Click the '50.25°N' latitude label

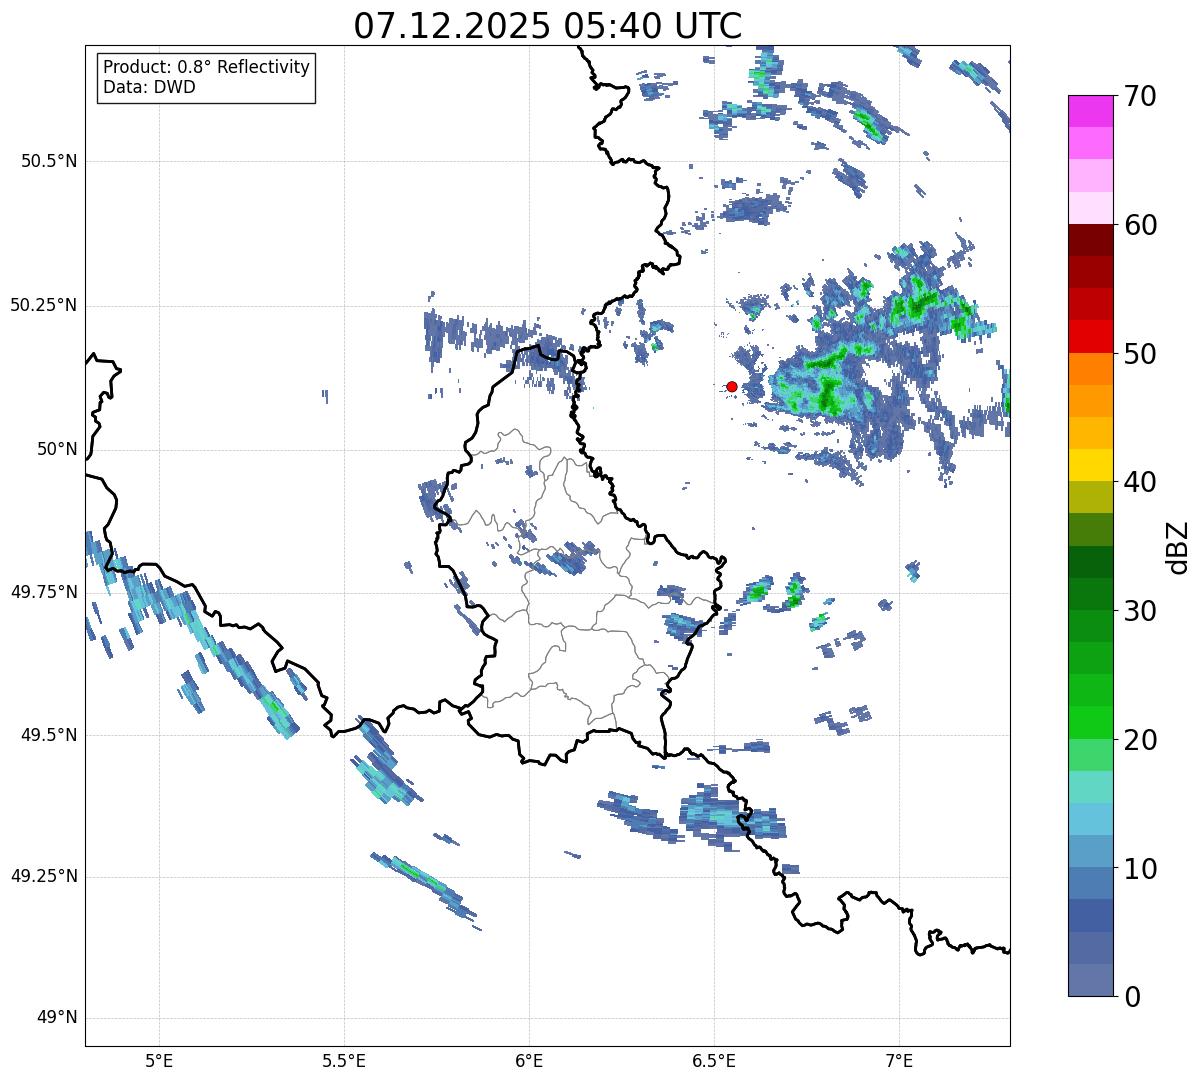tap(44, 305)
